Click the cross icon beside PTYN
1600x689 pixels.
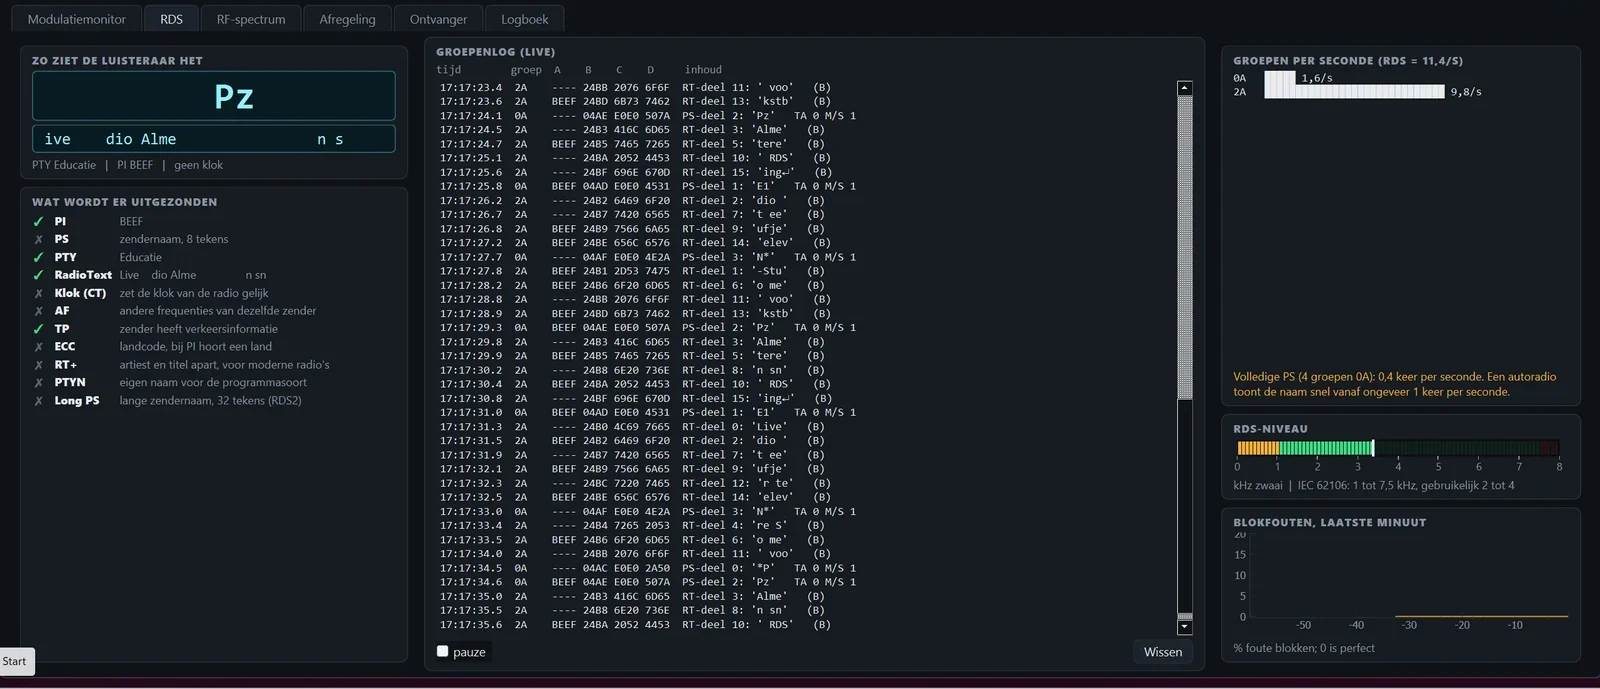coord(39,384)
